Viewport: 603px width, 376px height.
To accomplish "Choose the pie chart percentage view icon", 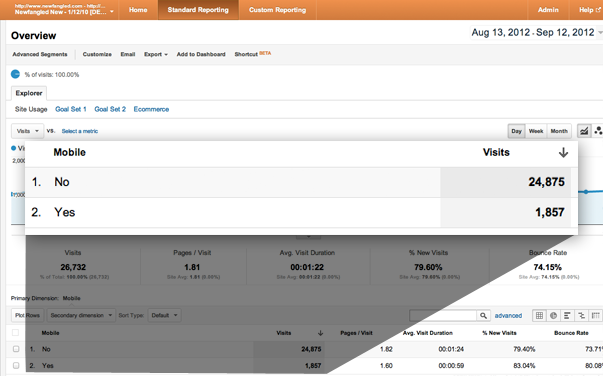I will pyautogui.click(x=553, y=316).
